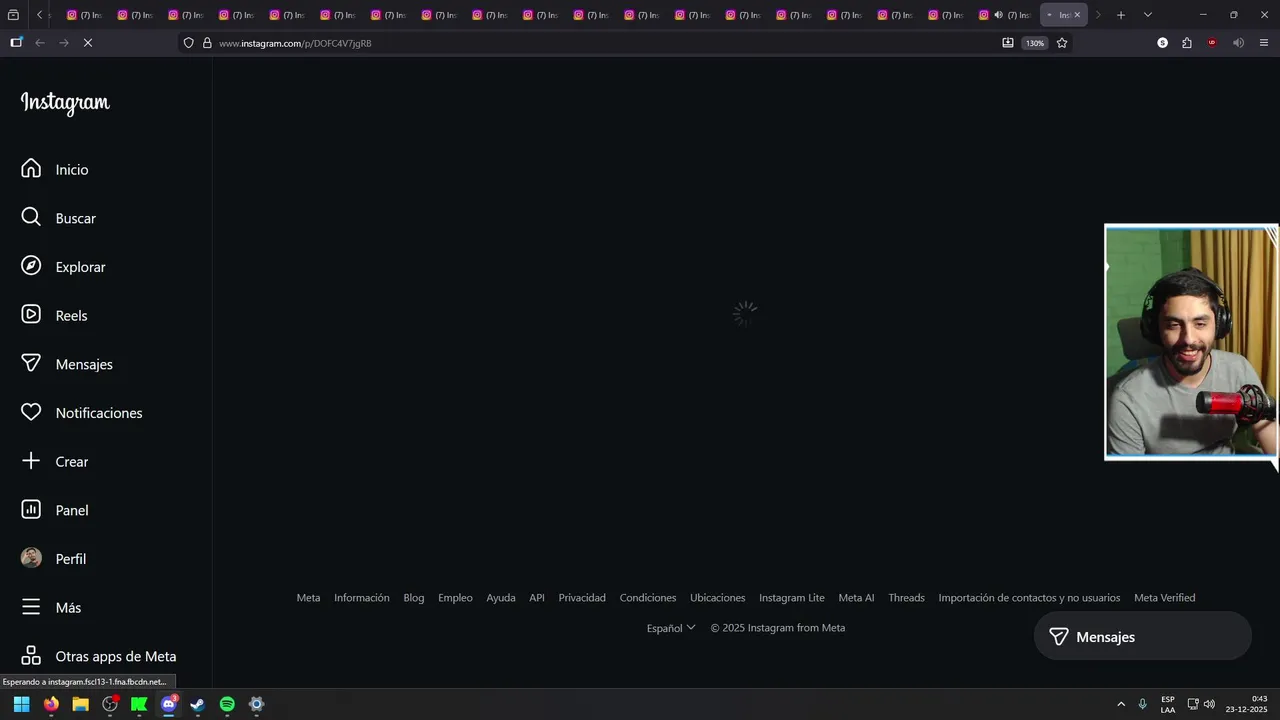The width and height of the screenshot is (1280, 720).
Task: Close the active loading tab
Action: coord(1077,15)
